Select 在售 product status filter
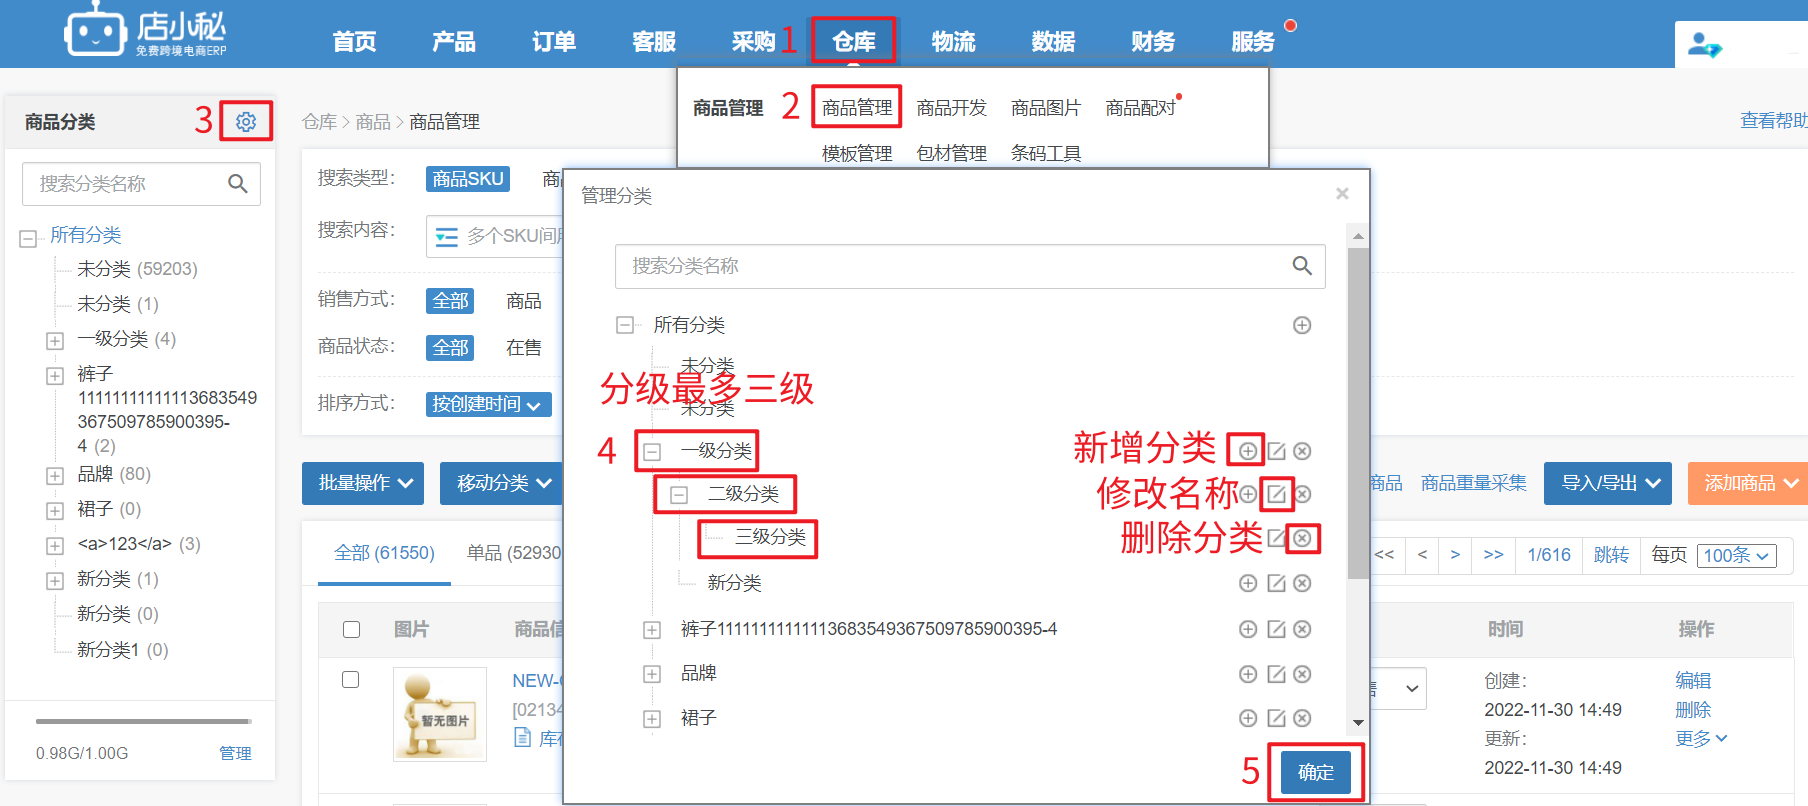Viewport: 1808px width, 806px height. (524, 348)
